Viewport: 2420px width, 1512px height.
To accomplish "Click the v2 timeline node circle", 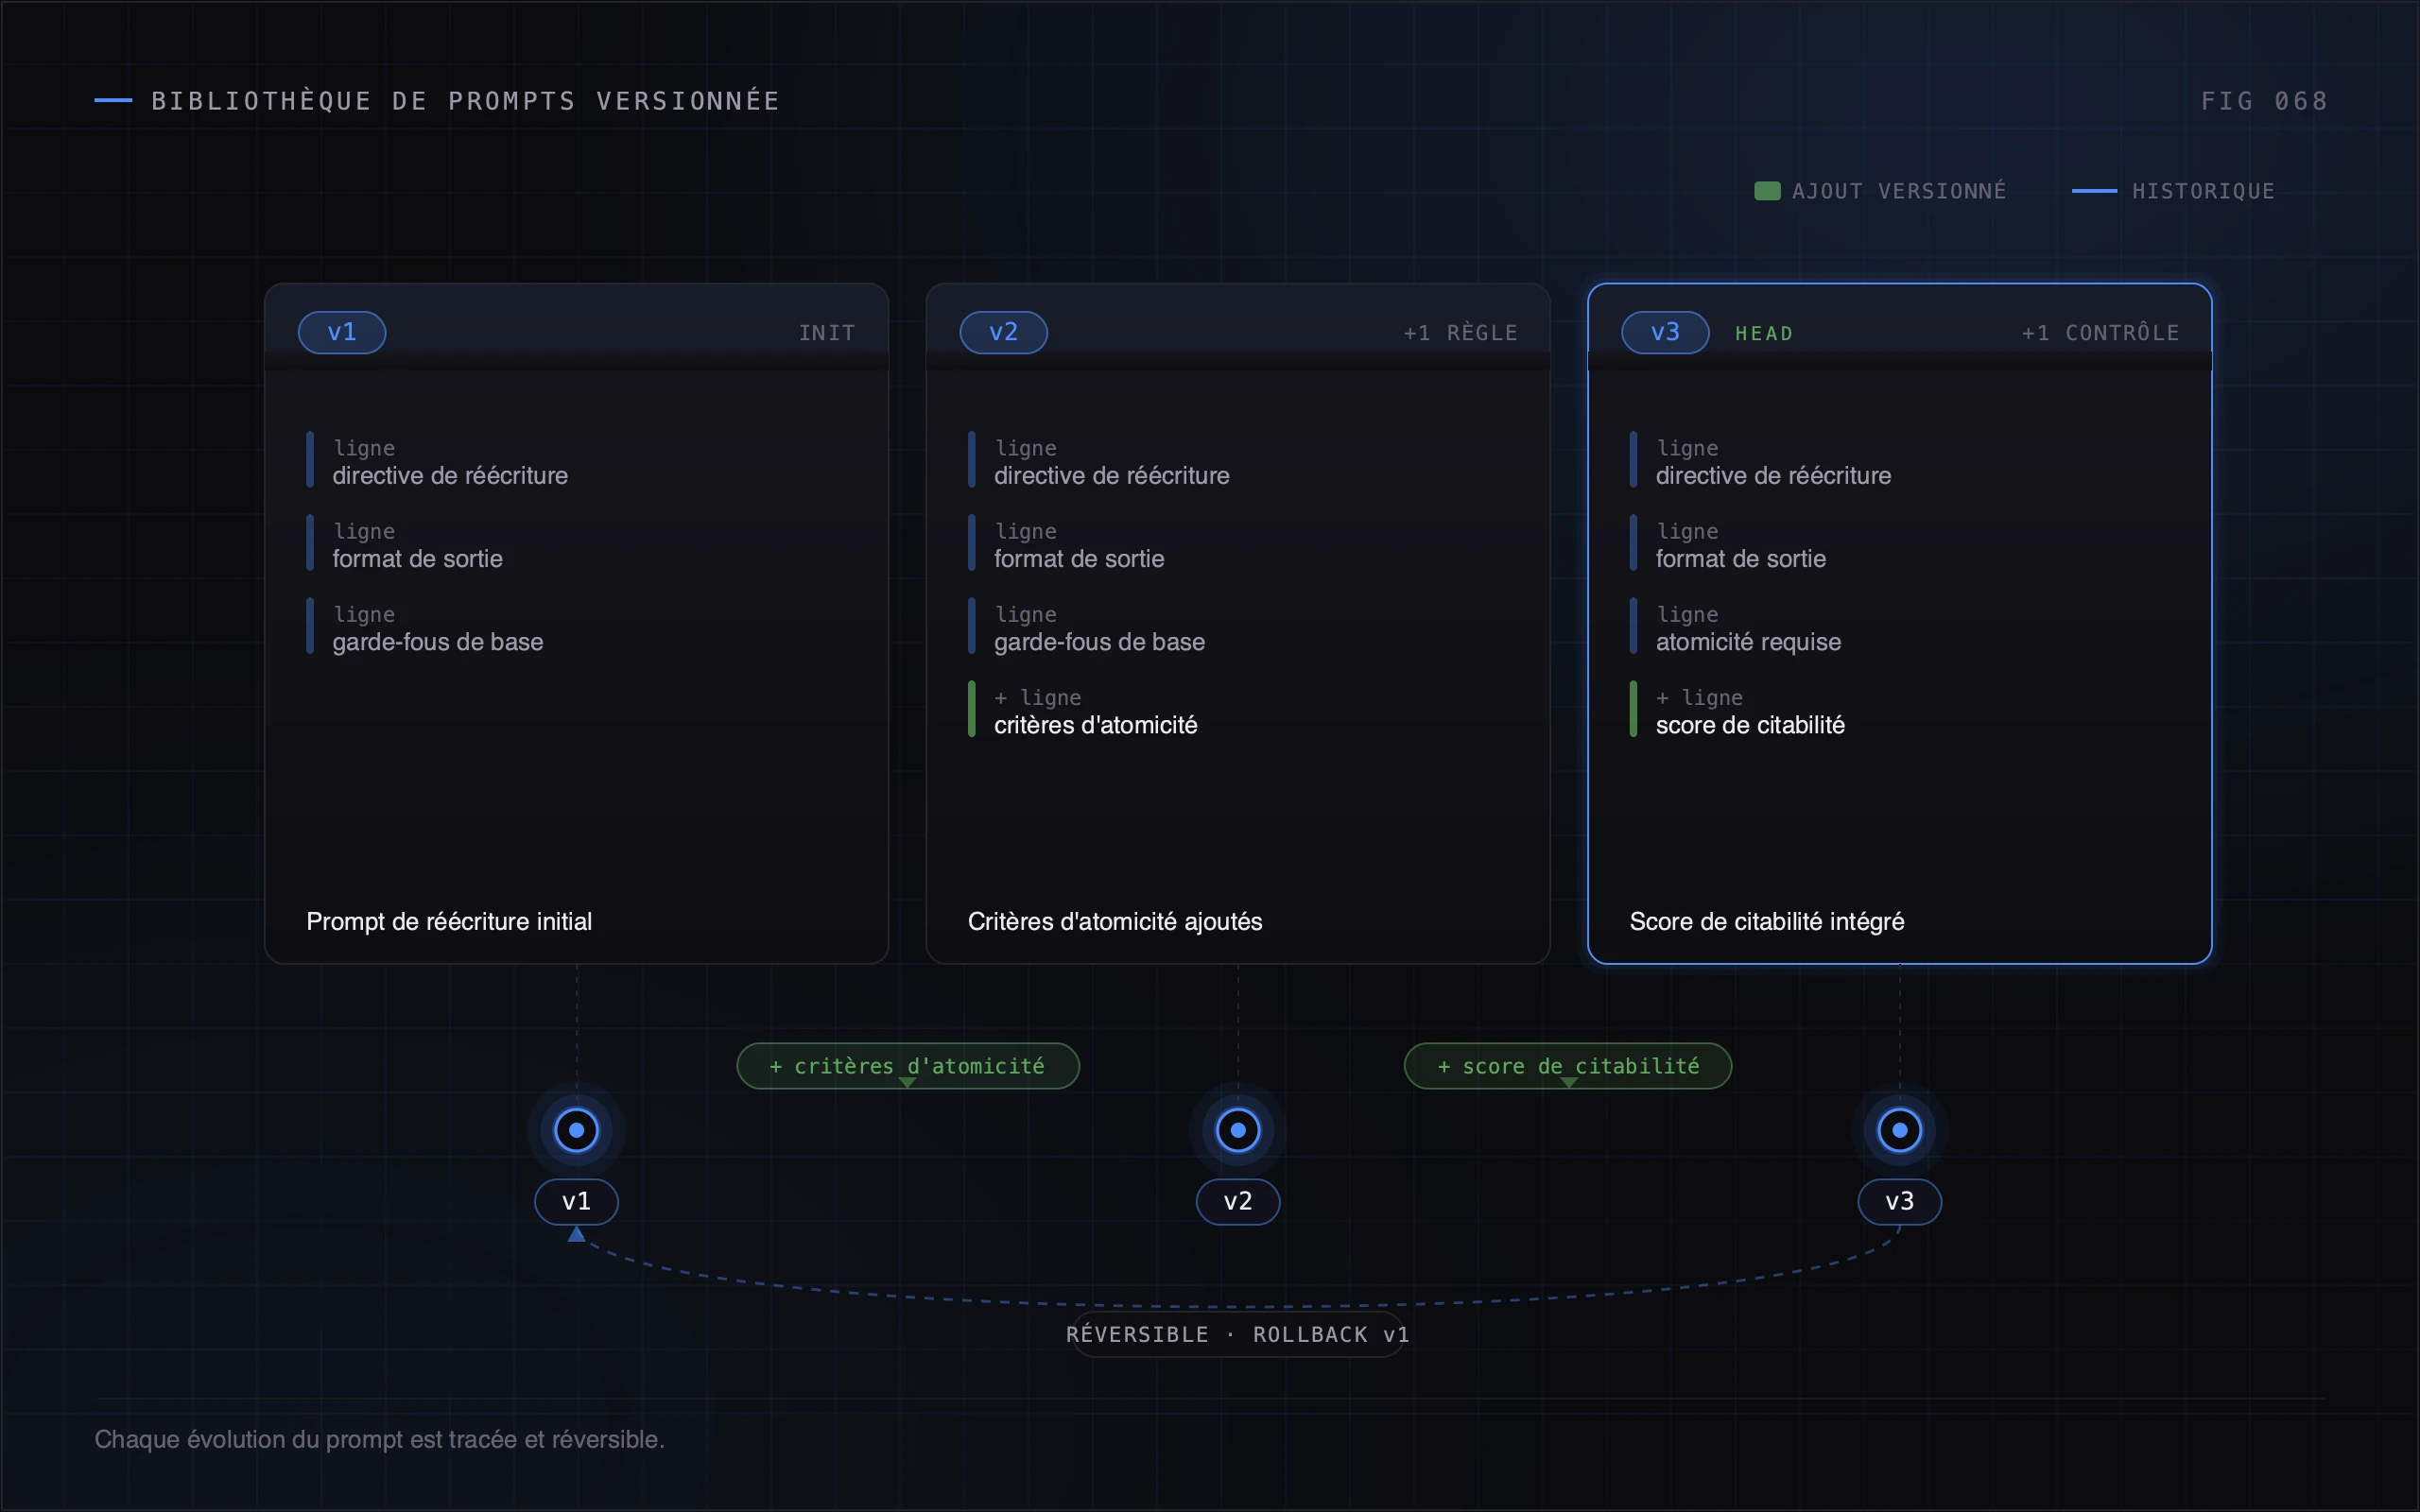I will point(1238,1130).
